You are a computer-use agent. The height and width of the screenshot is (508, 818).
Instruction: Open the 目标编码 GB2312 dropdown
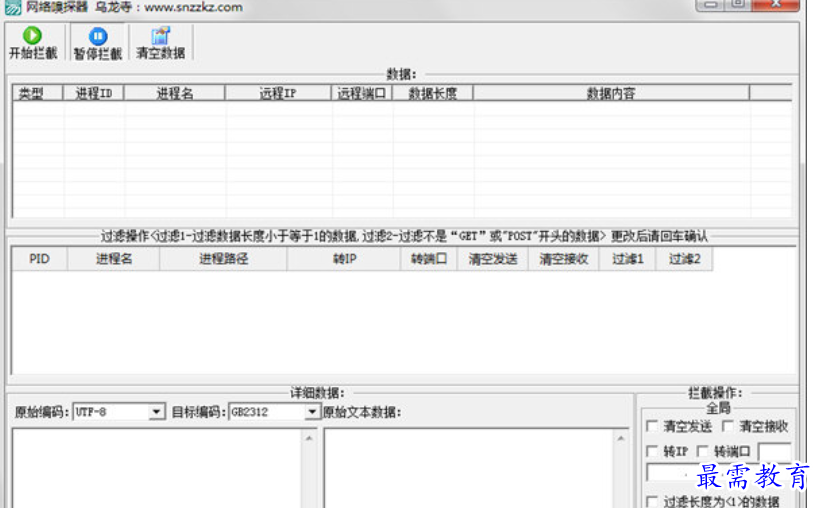pos(311,412)
